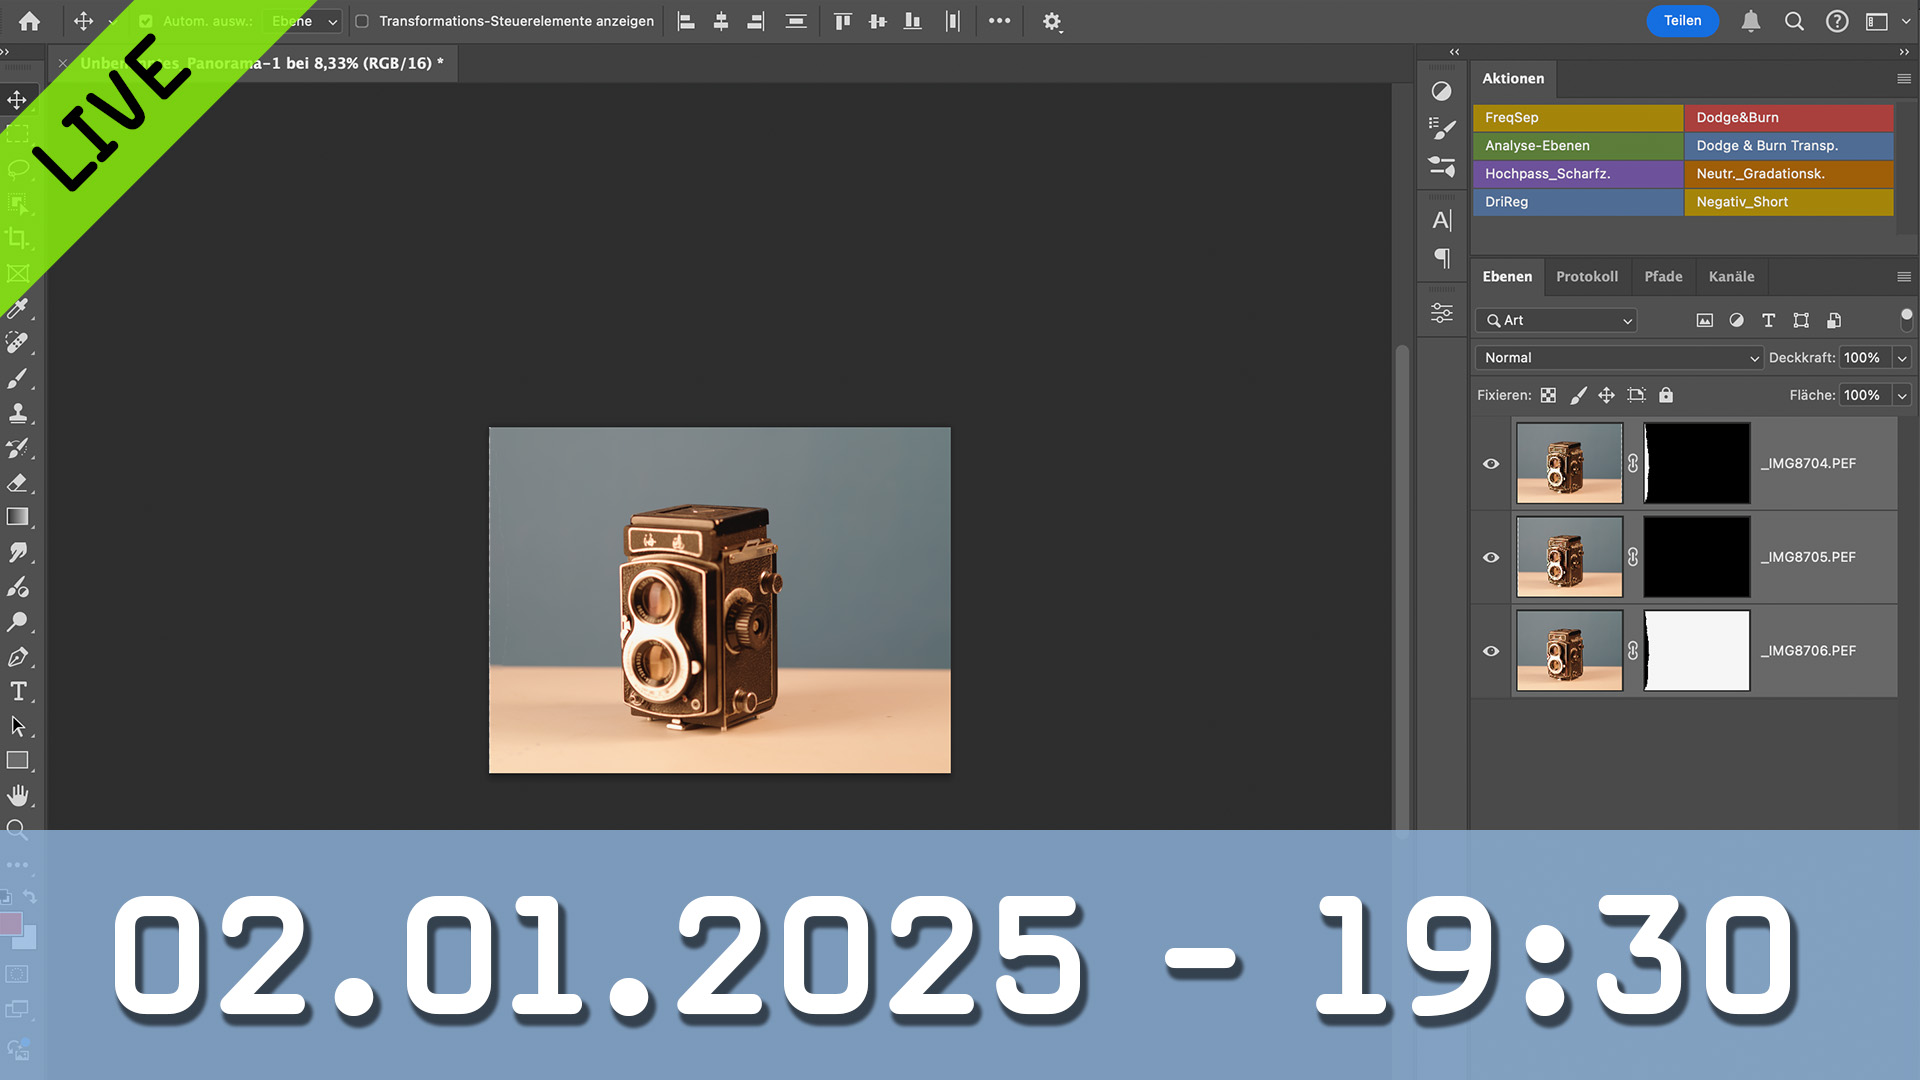1920x1080 pixels.
Task: Switch to the Pfade tab
Action: [x=1664, y=277]
